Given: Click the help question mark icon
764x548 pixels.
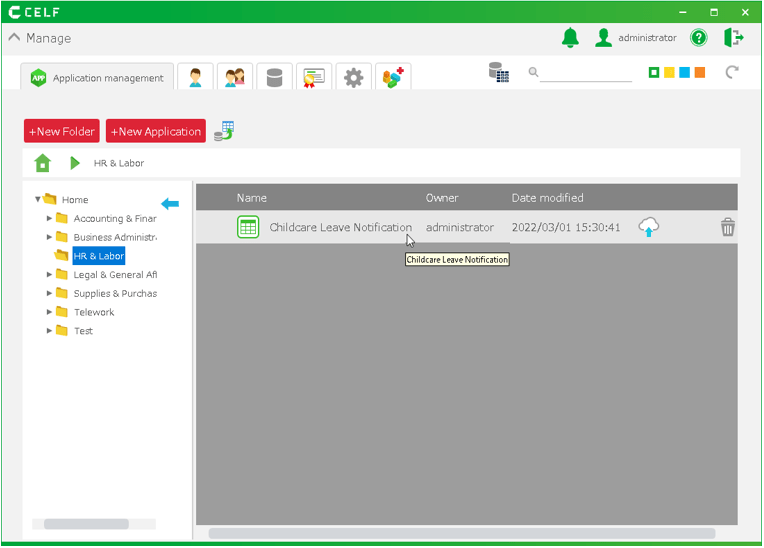Looking at the screenshot, I should coord(699,38).
